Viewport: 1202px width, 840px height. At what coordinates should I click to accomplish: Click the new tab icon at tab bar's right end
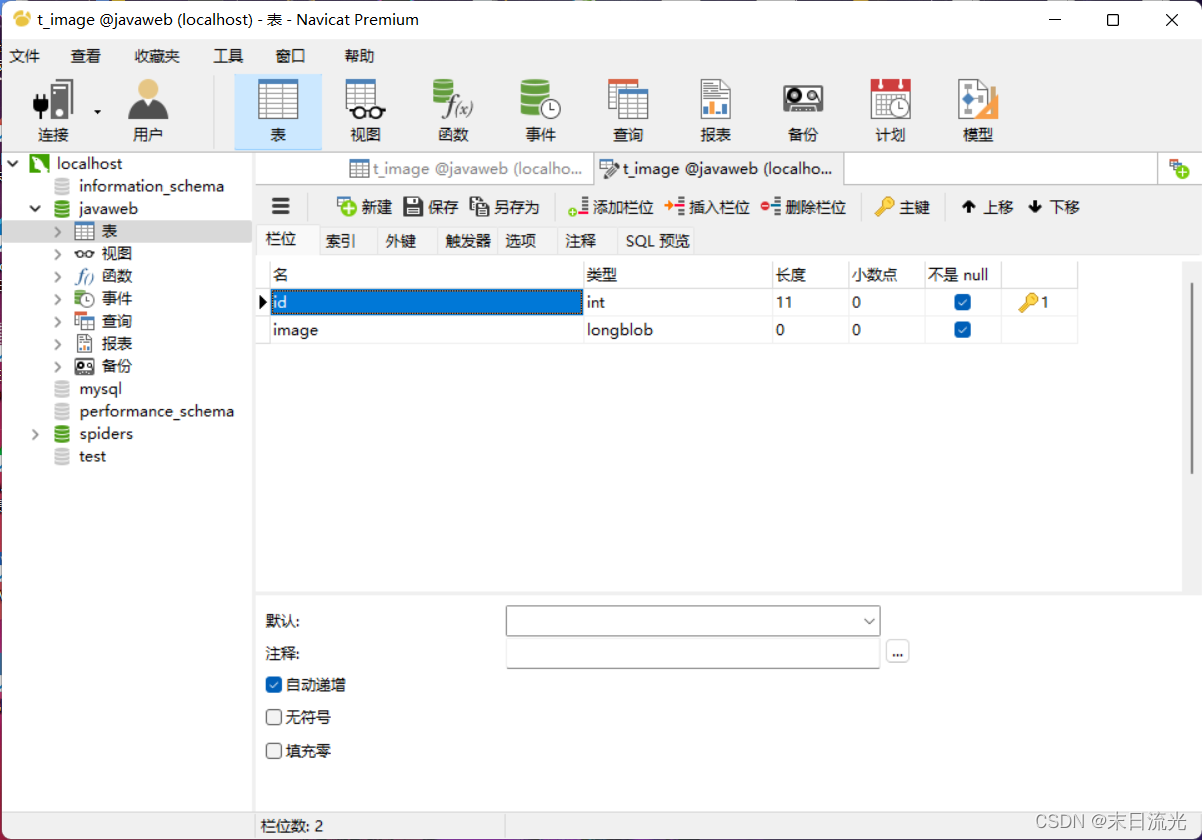coord(1179,170)
